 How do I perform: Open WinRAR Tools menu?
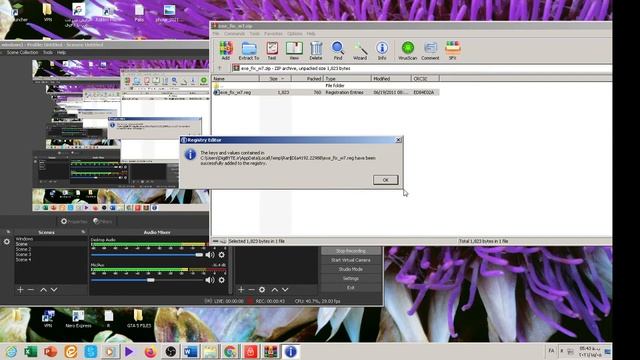[255, 33]
